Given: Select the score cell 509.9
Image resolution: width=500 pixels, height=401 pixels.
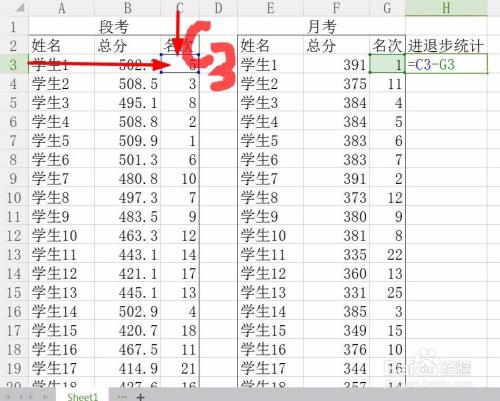Looking at the screenshot, I should 127,140.
